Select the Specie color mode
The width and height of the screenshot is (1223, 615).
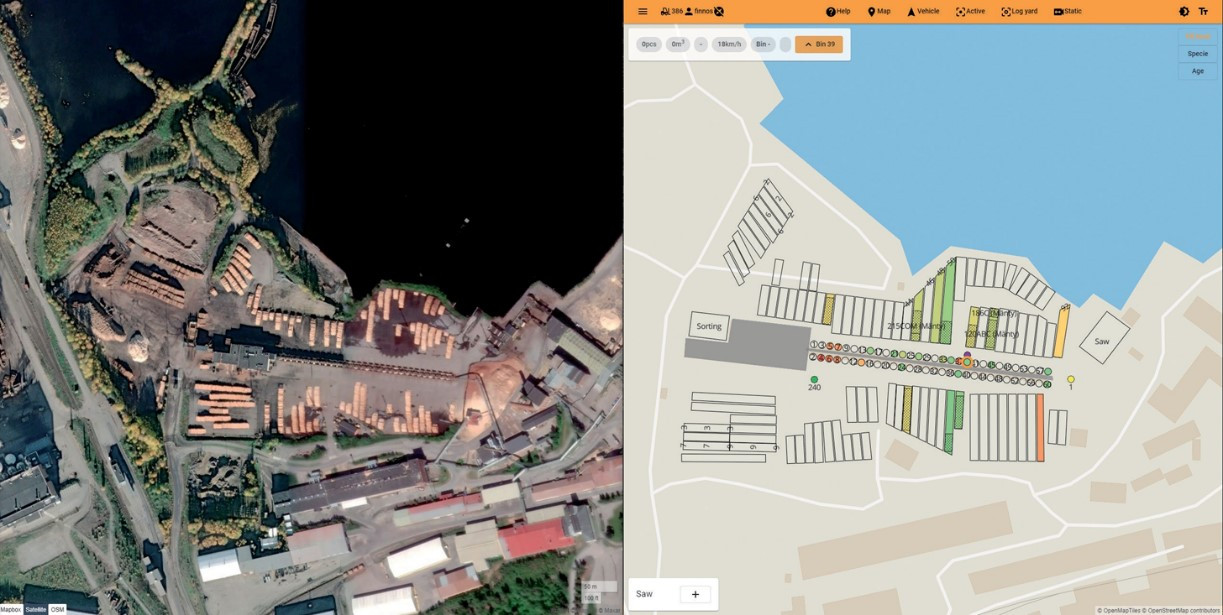(x=1197, y=53)
